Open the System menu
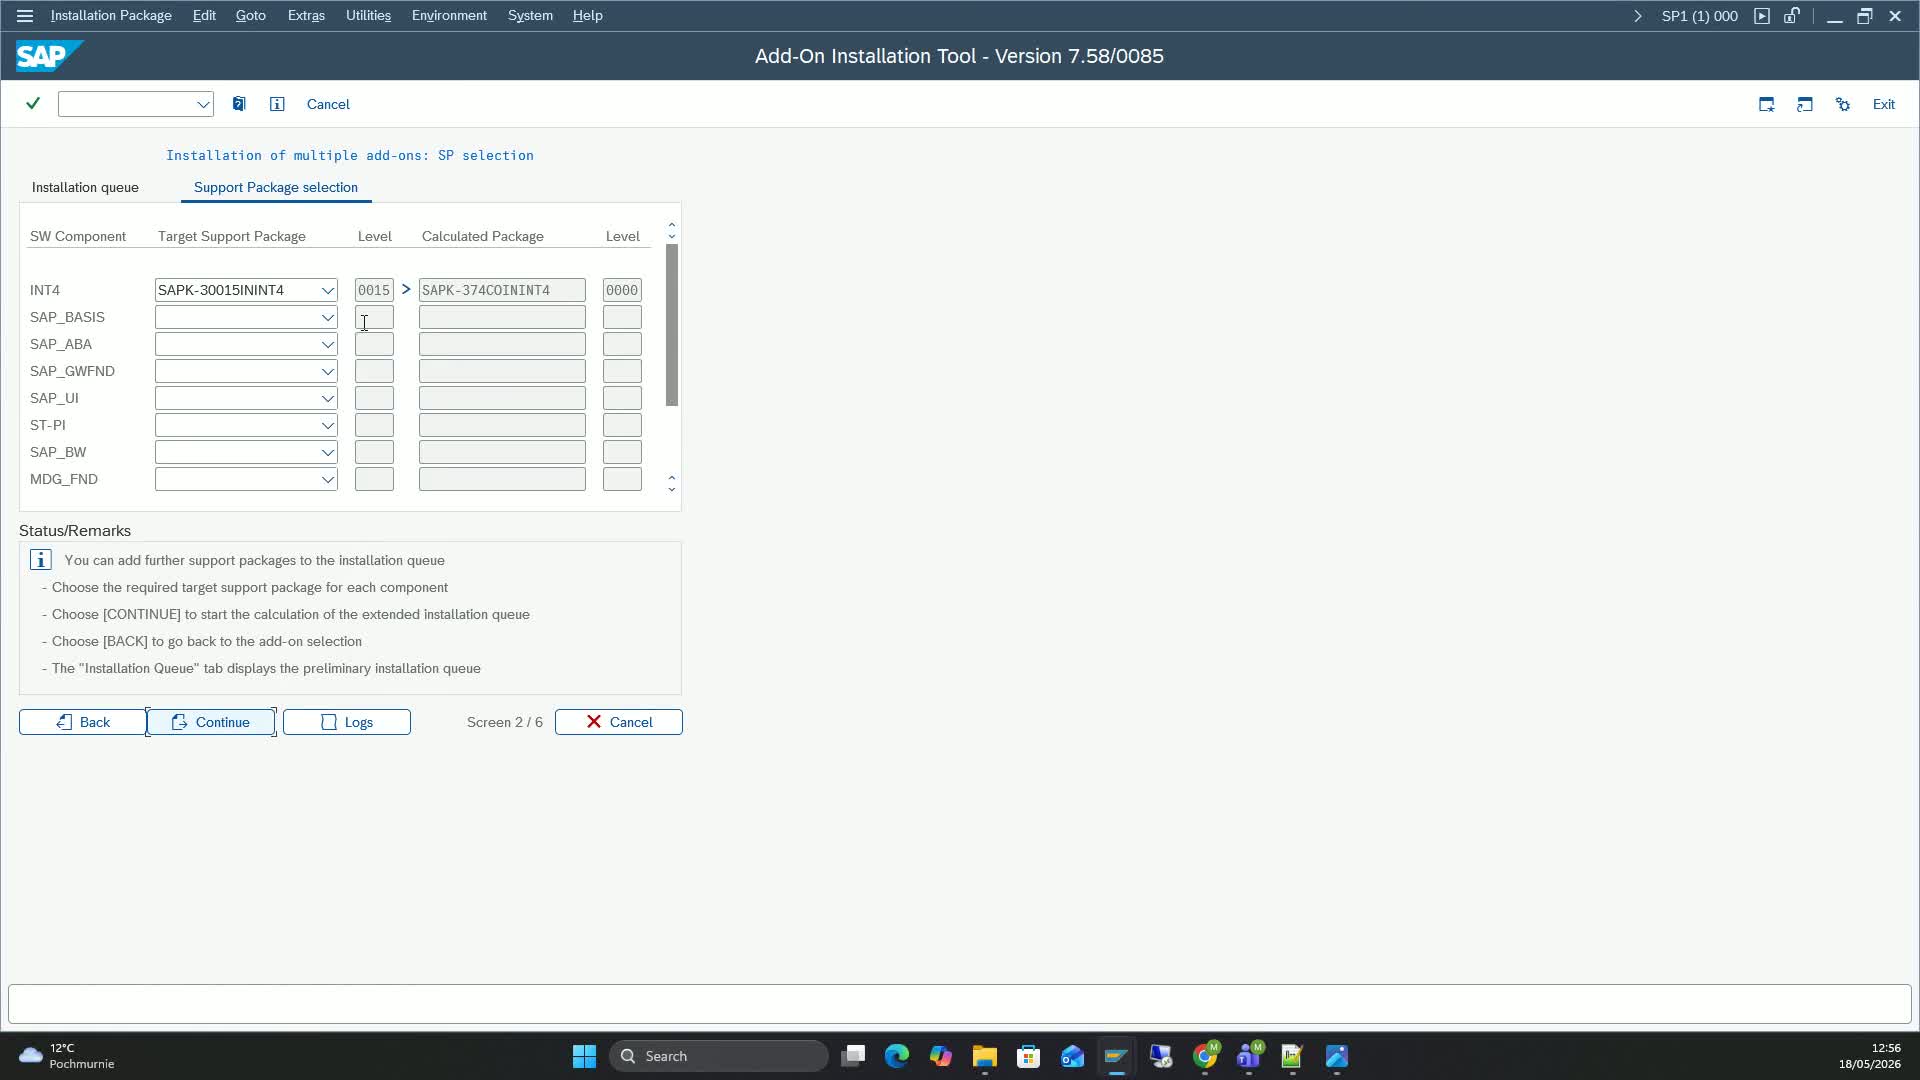Image resolution: width=1920 pixels, height=1080 pixels. click(530, 16)
